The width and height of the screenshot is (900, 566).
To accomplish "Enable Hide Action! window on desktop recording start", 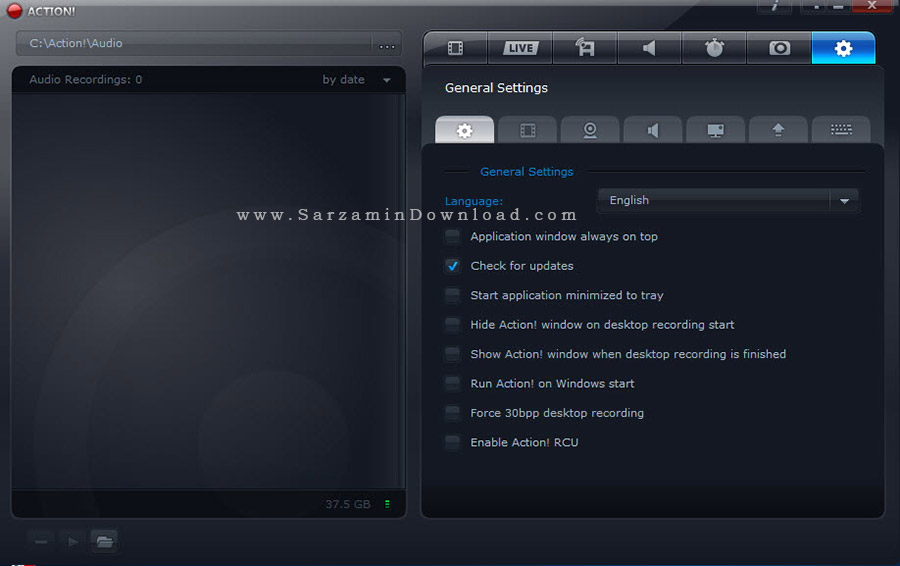I will point(452,325).
